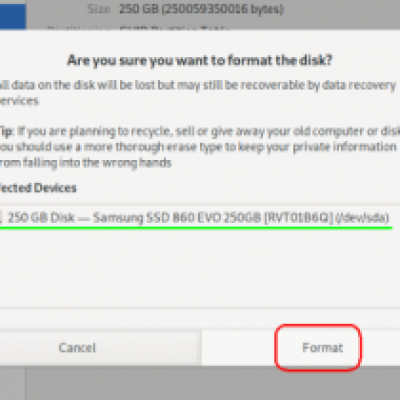Screen dimensions: 400x400
Task: Click the Tip label in bold
Action: click(x=7, y=131)
